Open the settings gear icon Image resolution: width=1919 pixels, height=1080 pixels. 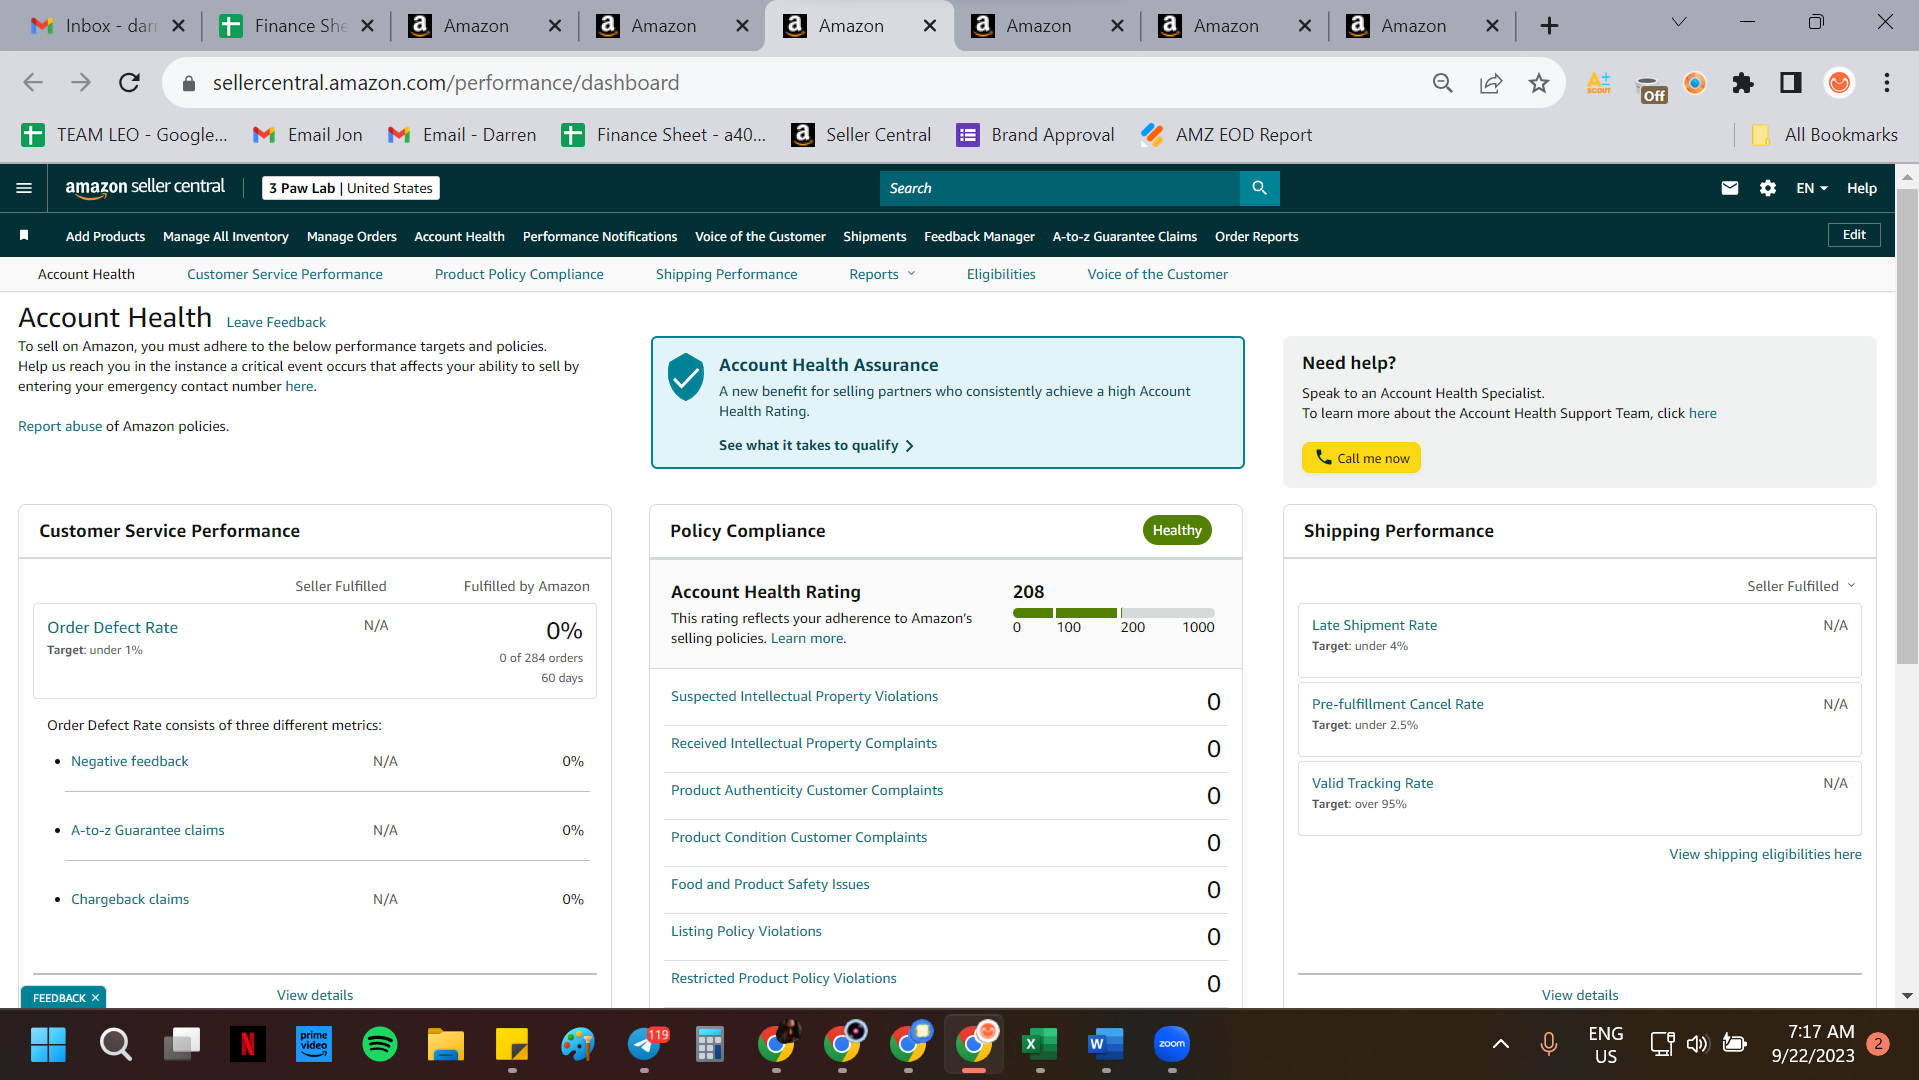click(x=1767, y=188)
